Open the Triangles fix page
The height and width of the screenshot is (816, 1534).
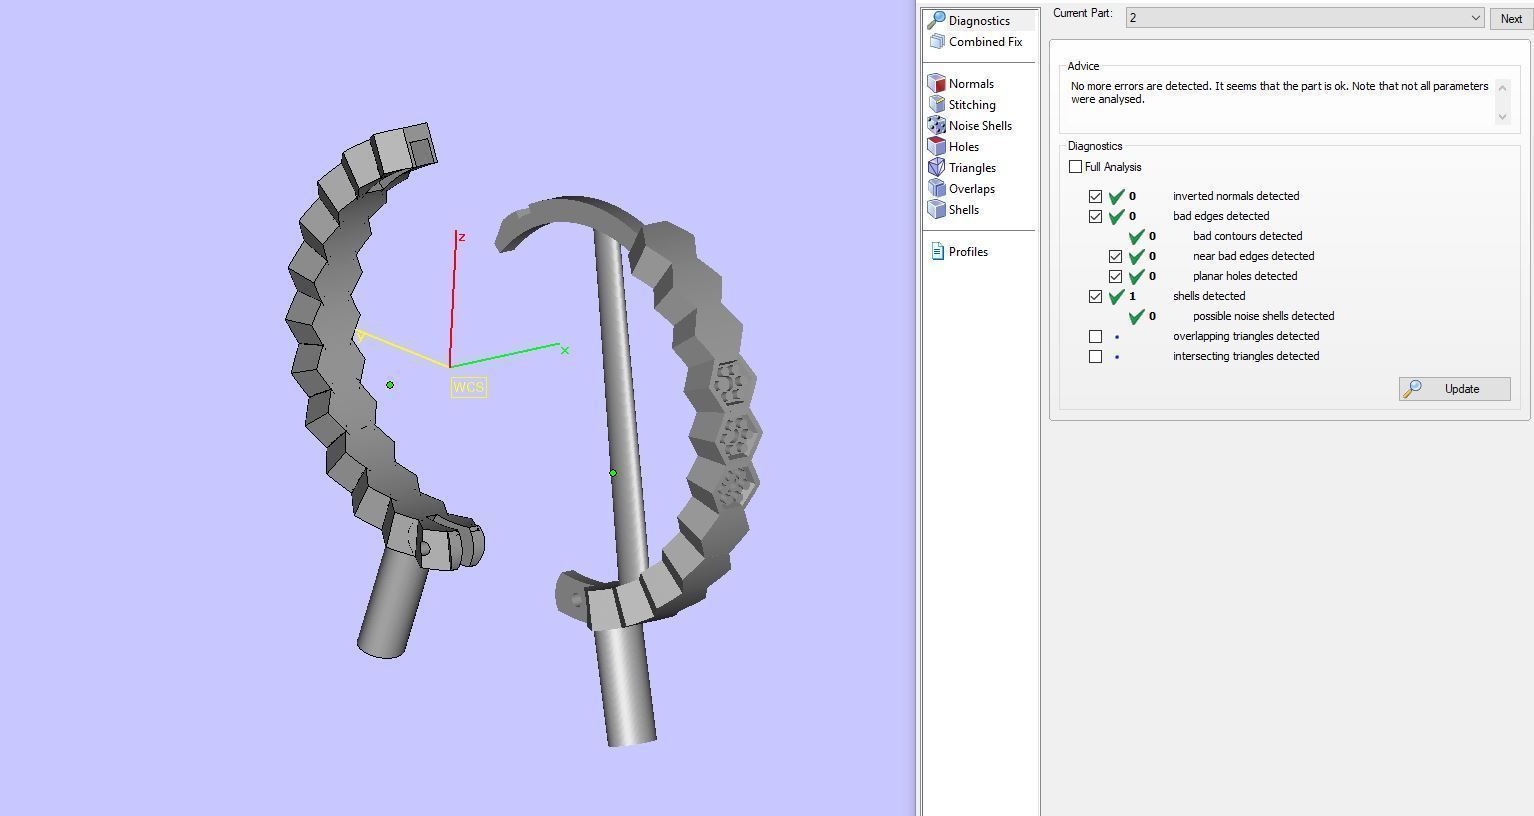[961, 168]
